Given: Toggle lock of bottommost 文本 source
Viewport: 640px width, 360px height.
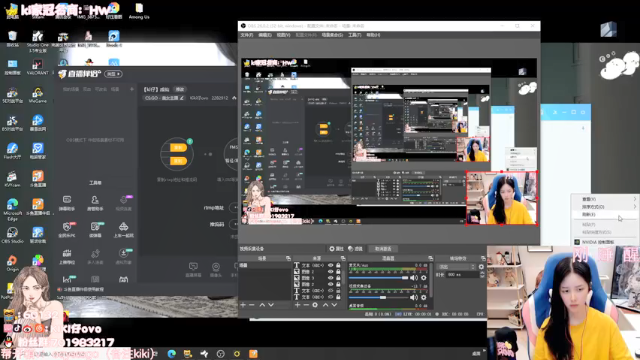Looking at the screenshot, I should click(x=338, y=297).
